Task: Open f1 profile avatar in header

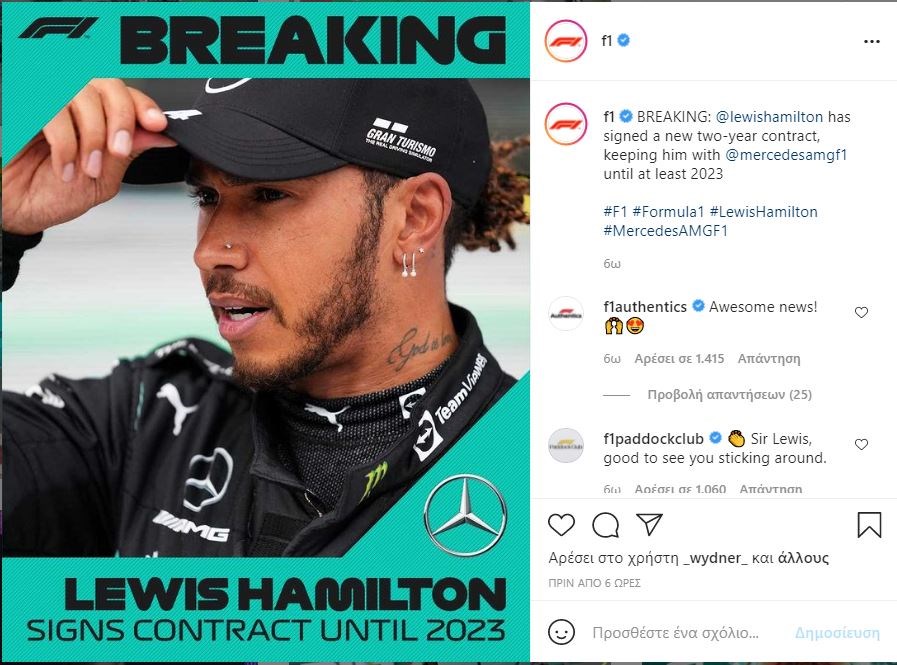Action: coord(566,41)
